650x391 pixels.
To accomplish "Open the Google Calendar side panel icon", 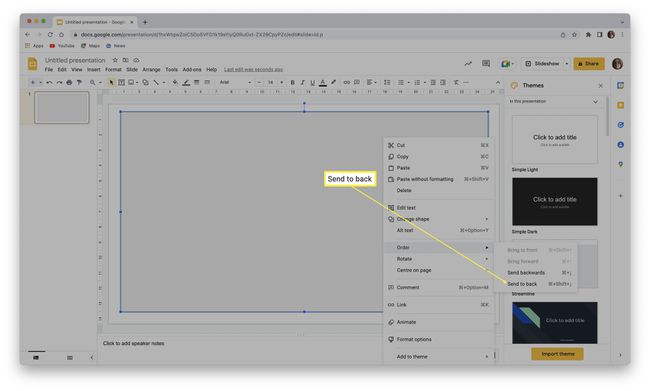I will [621, 85].
